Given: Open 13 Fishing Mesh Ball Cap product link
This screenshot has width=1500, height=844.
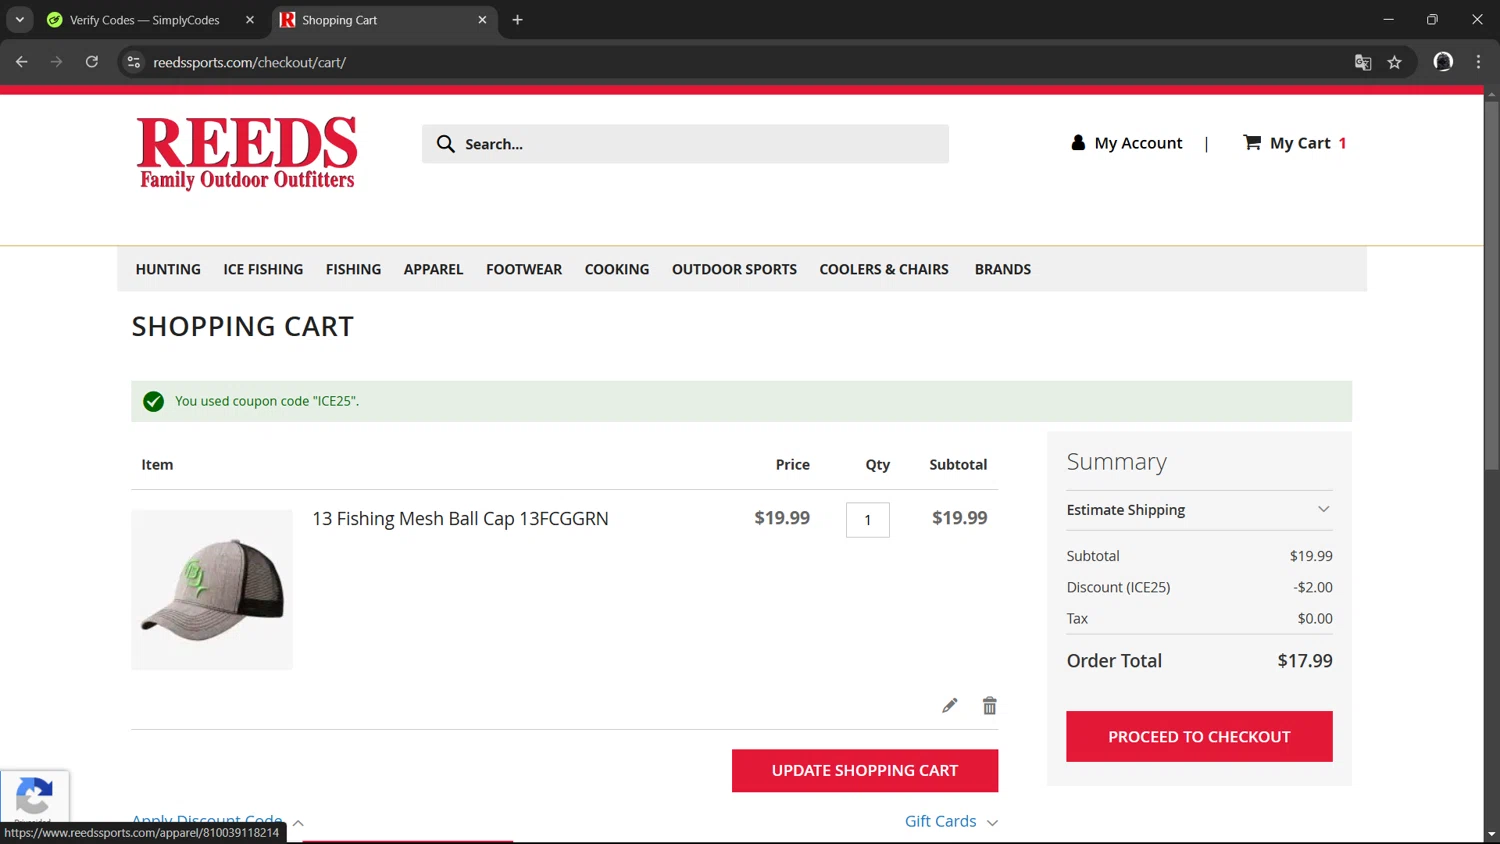Looking at the screenshot, I should pyautogui.click(x=460, y=519).
